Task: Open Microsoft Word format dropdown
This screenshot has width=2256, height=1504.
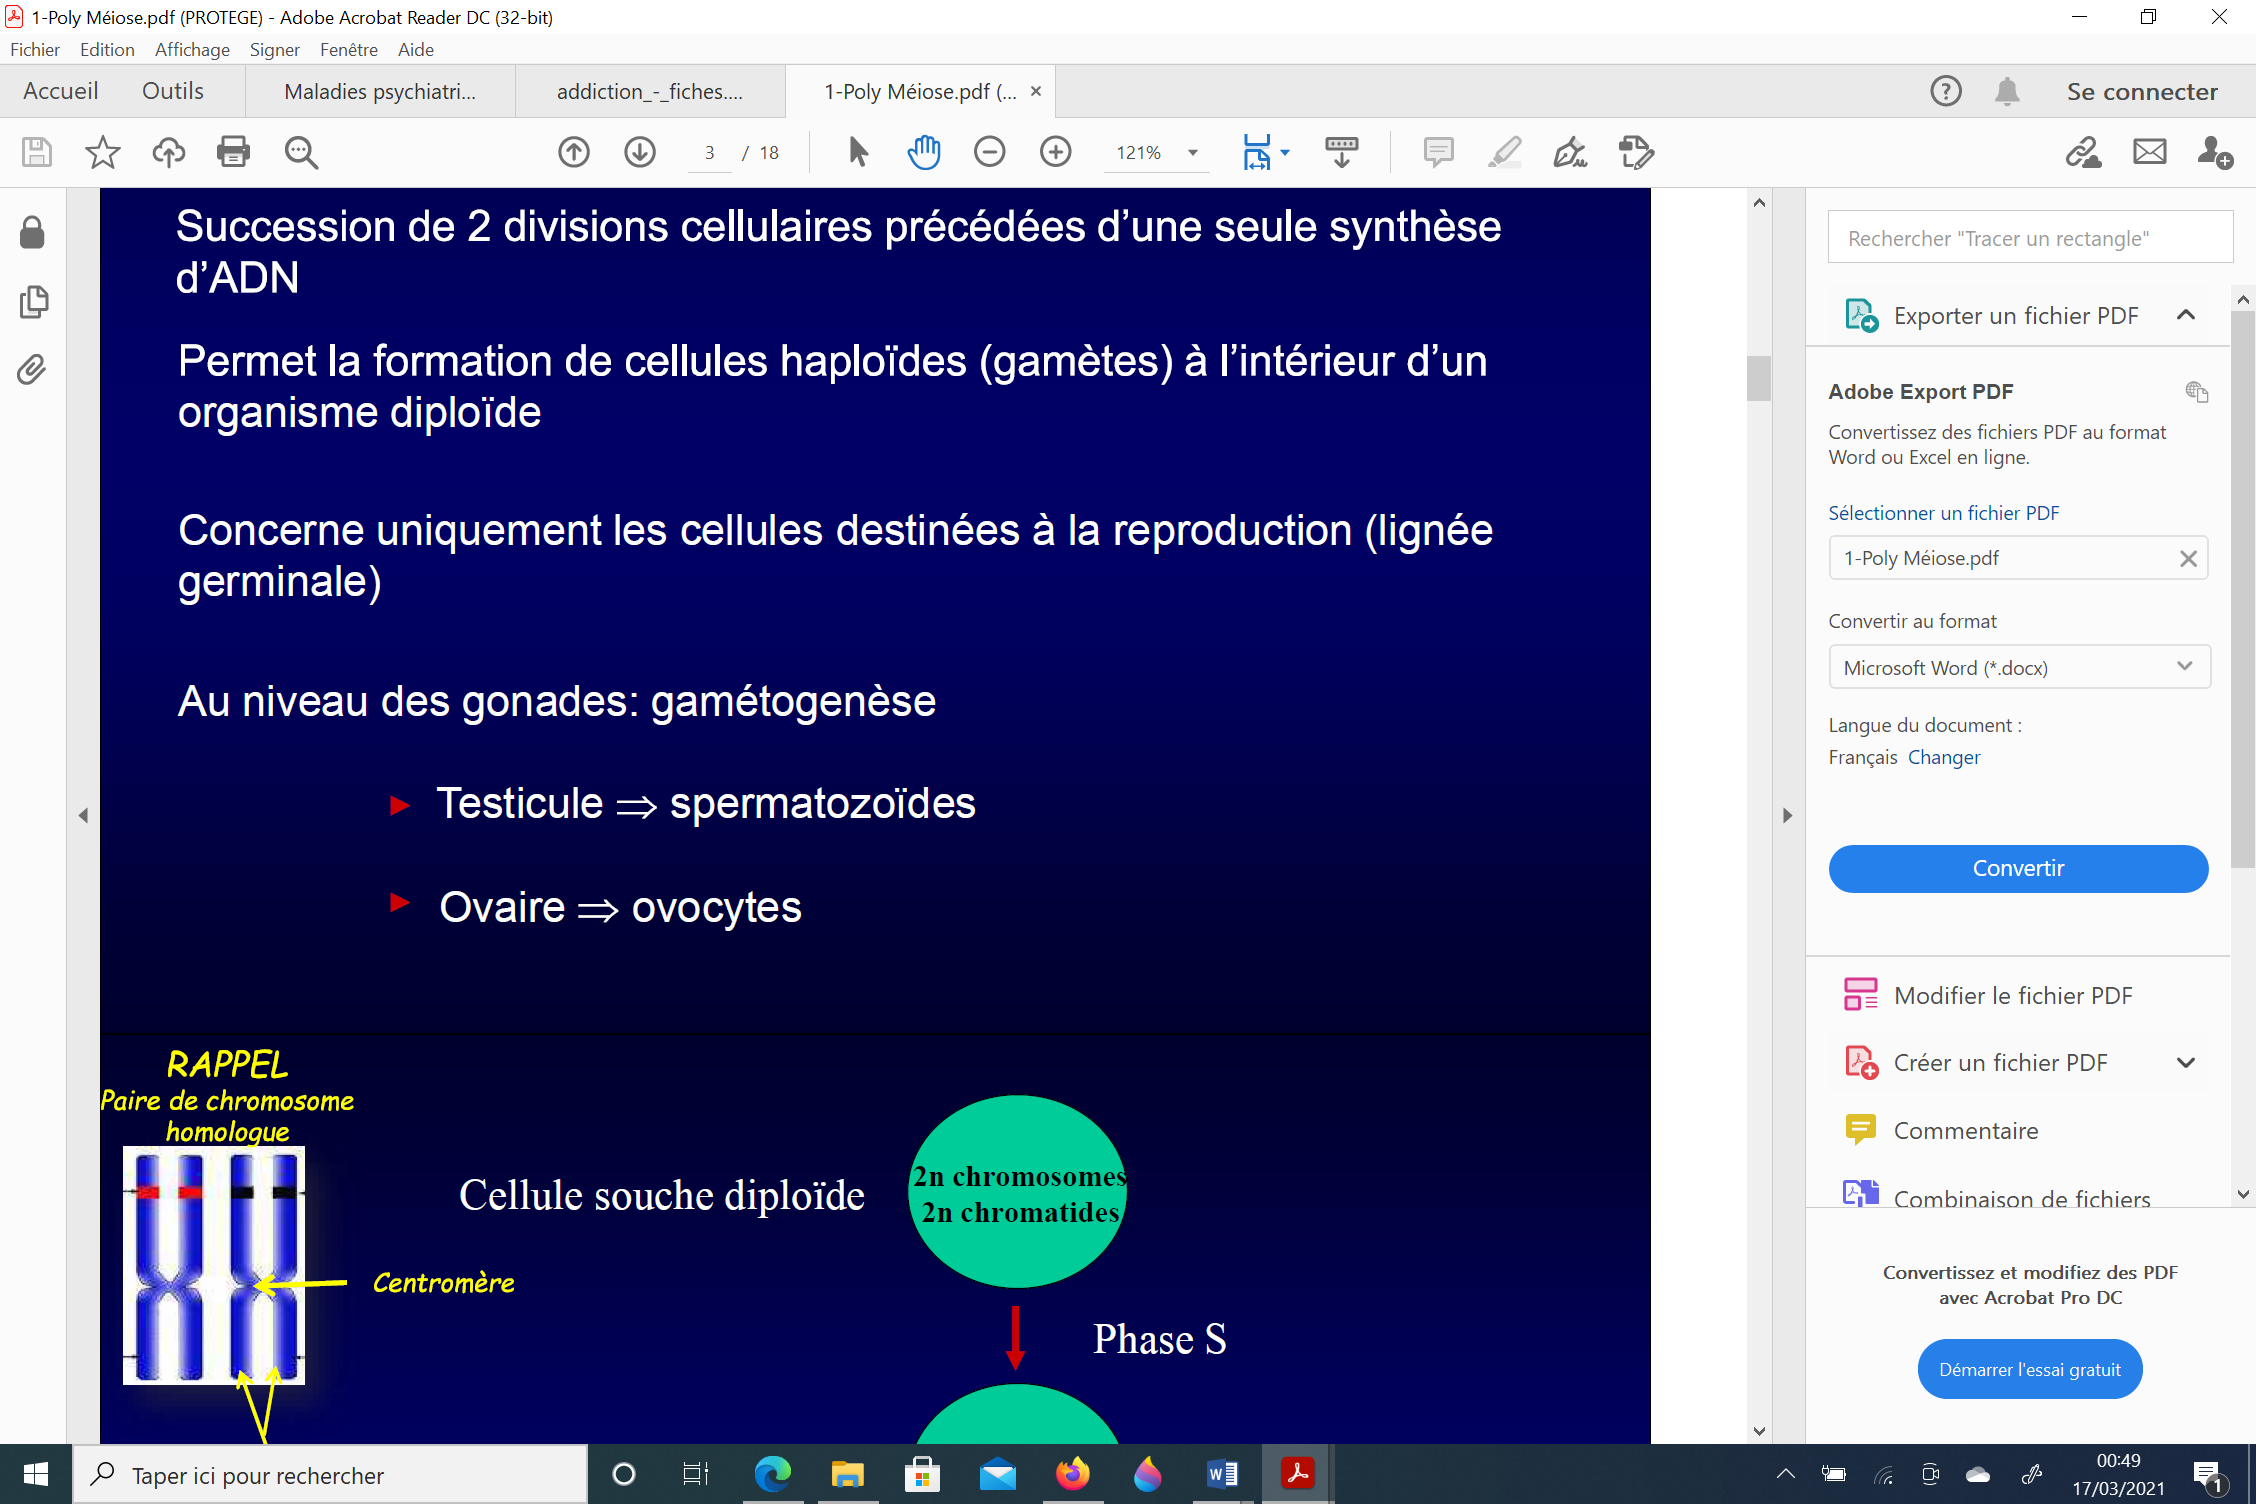Action: coord(2018,667)
